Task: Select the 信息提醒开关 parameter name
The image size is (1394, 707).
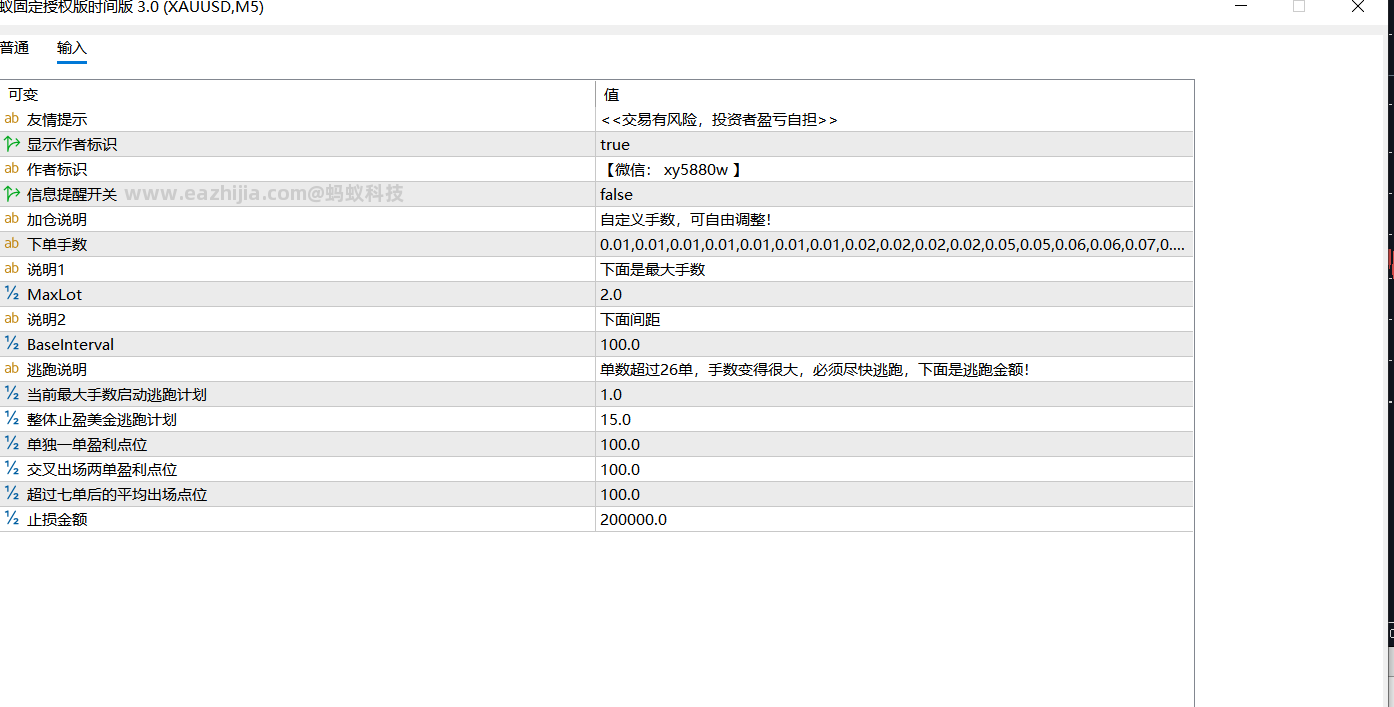Action: point(72,194)
